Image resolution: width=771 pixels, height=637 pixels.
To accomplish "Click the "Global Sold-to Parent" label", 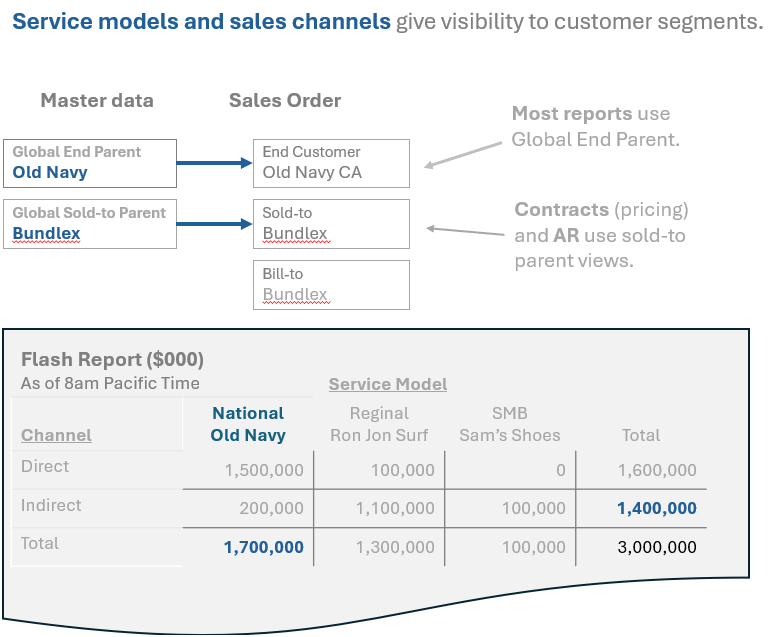I will click(x=89, y=212).
